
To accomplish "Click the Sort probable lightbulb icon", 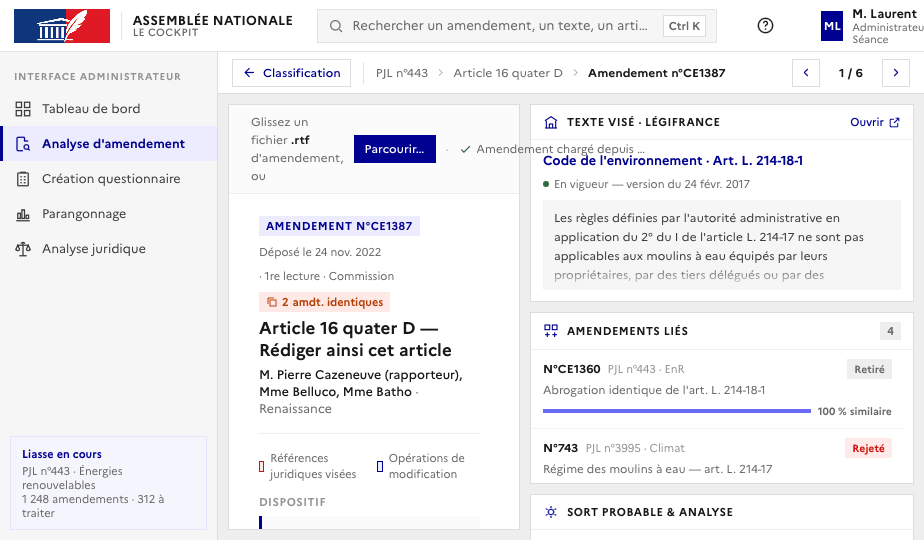I will point(551,512).
